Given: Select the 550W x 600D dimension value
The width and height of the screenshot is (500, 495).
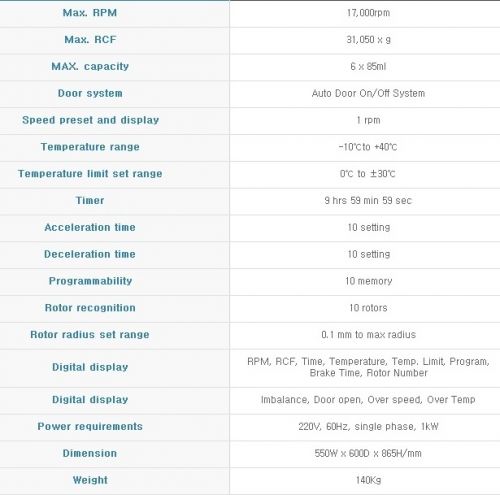Looking at the screenshot, I should pos(368,453).
